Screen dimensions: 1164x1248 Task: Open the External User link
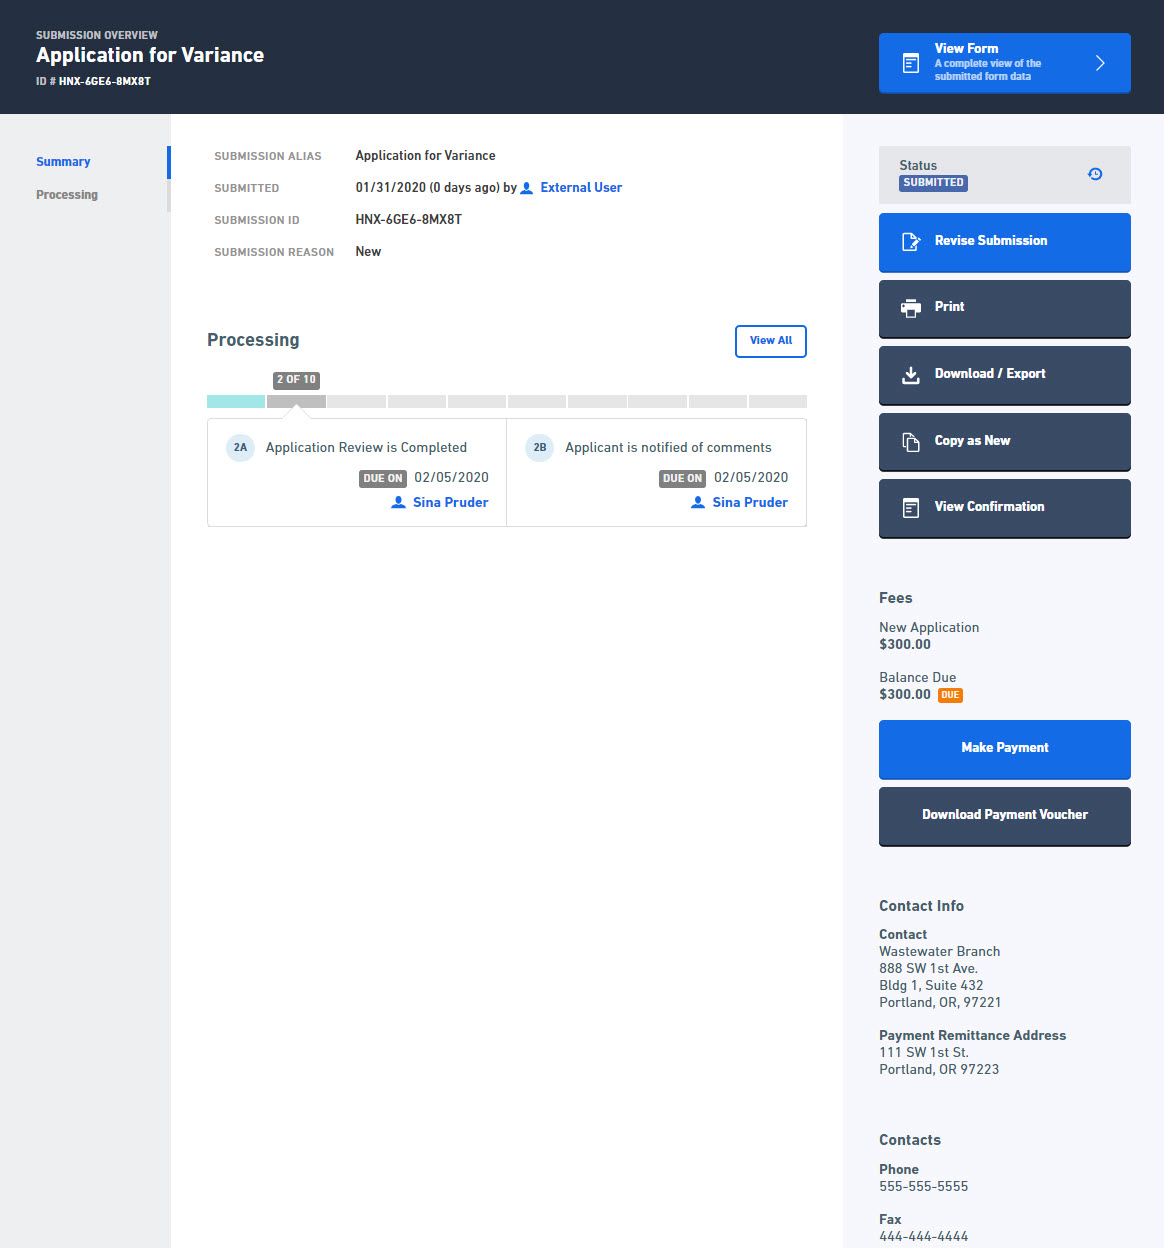pyautogui.click(x=581, y=187)
